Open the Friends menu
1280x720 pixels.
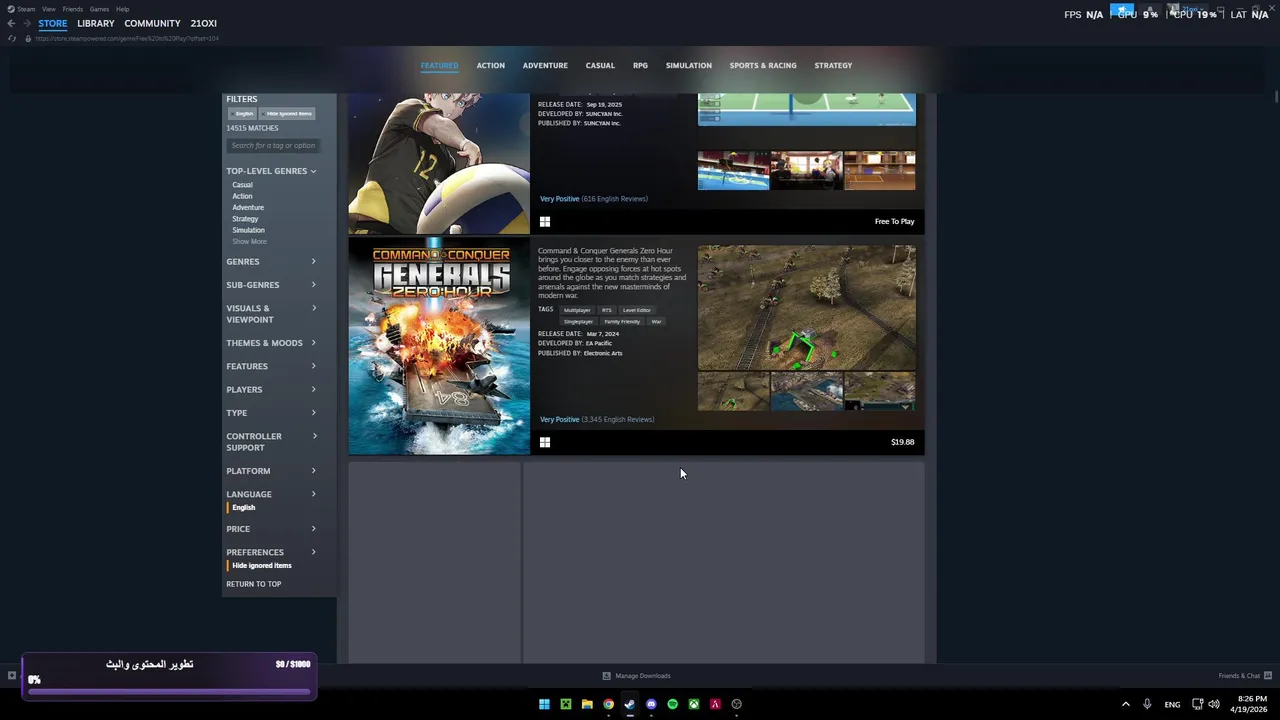73,9
